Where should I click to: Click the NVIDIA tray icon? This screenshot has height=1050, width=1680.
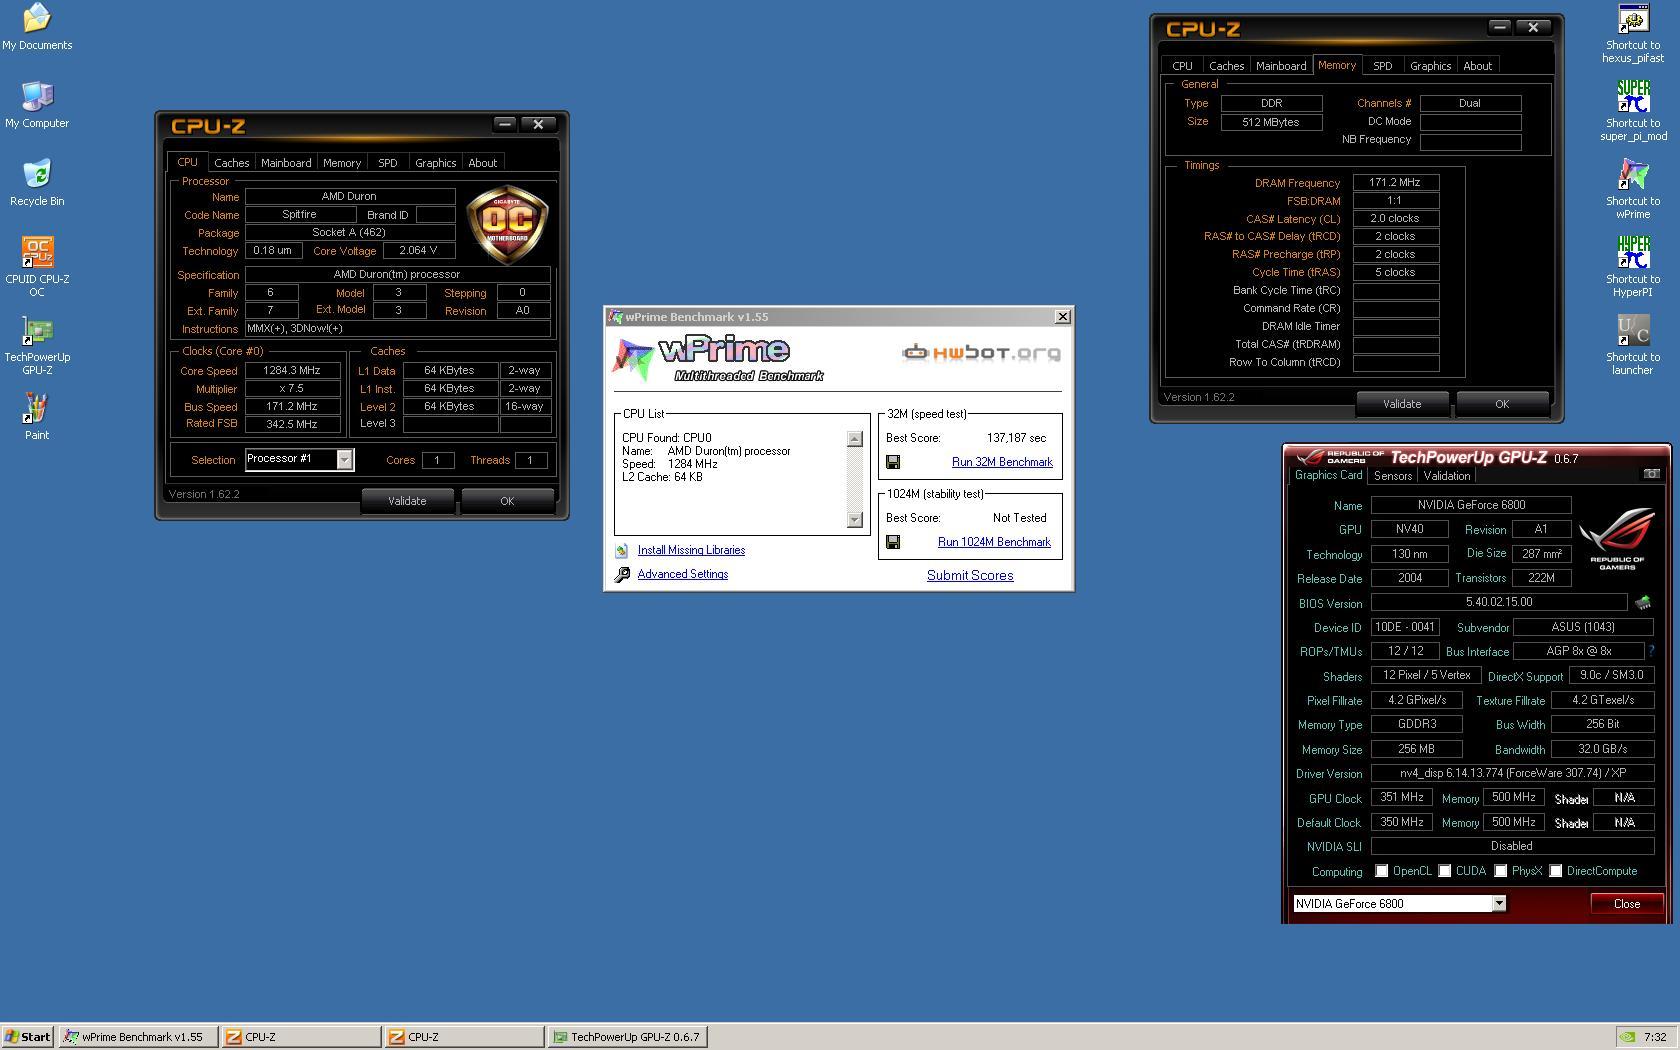click(x=1627, y=1037)
